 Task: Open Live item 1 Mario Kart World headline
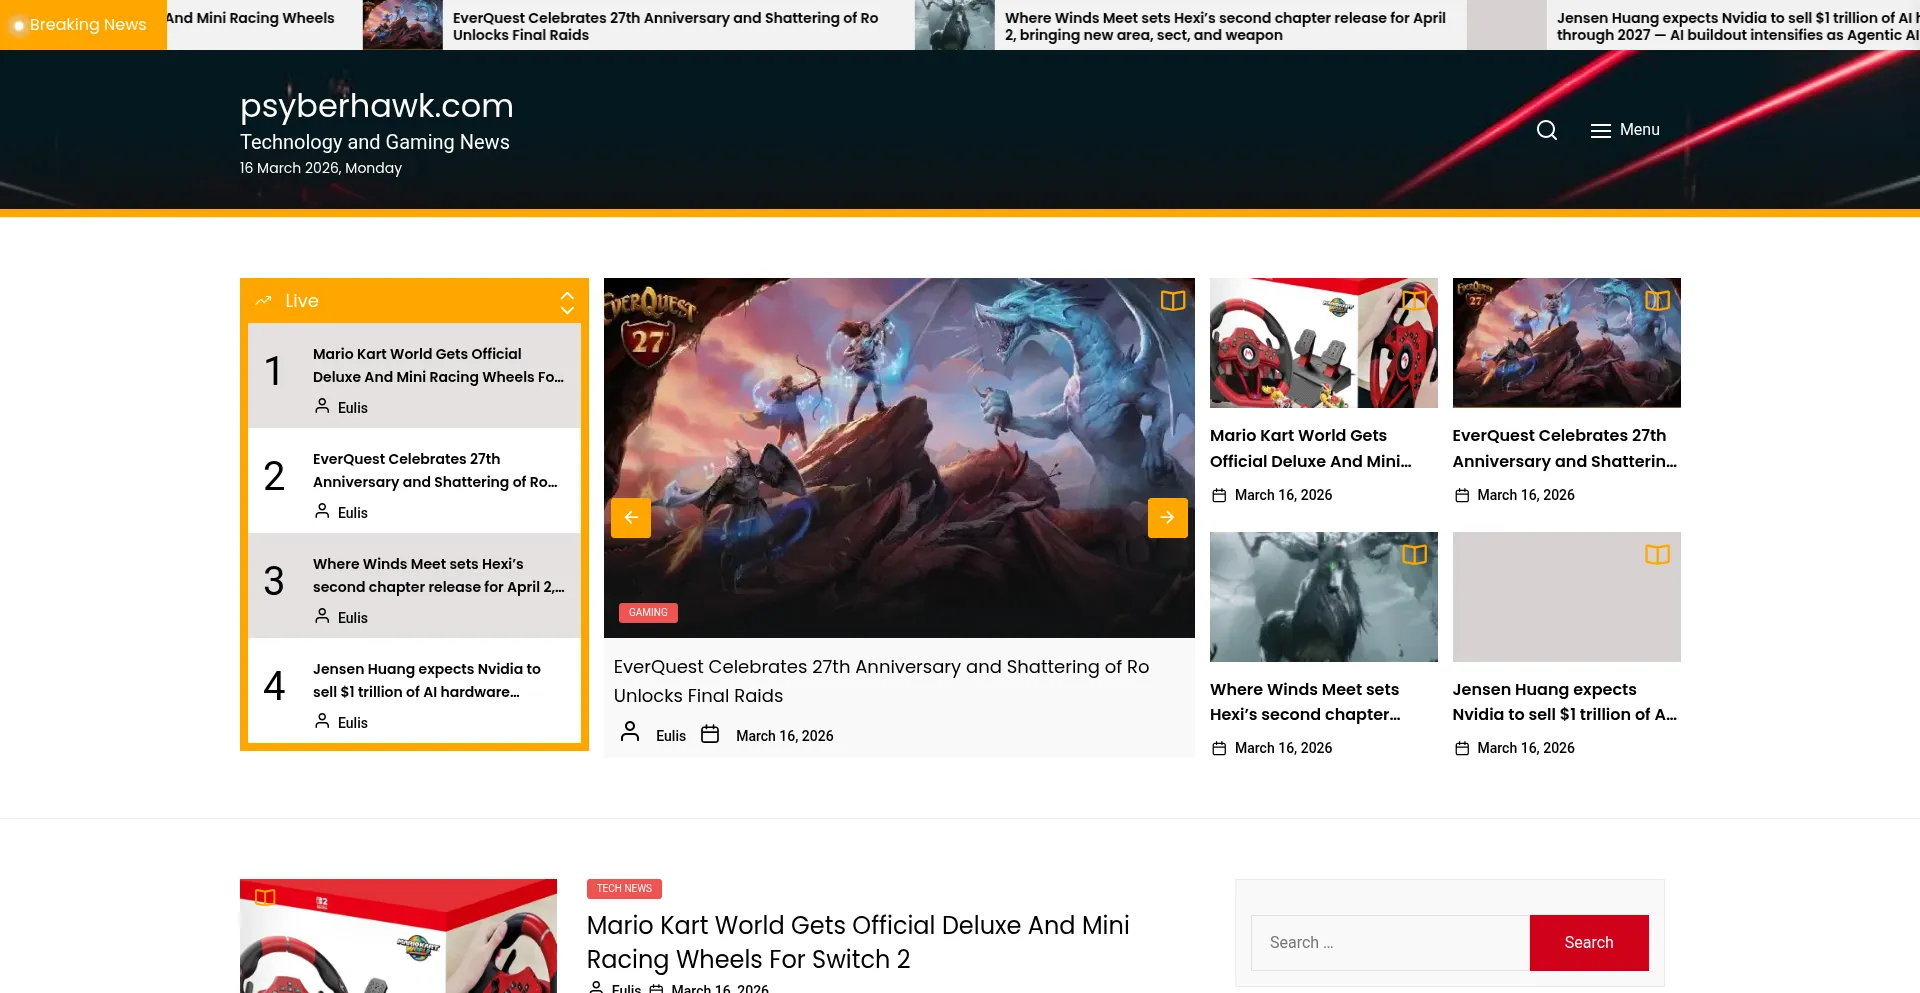pos(438,366)
